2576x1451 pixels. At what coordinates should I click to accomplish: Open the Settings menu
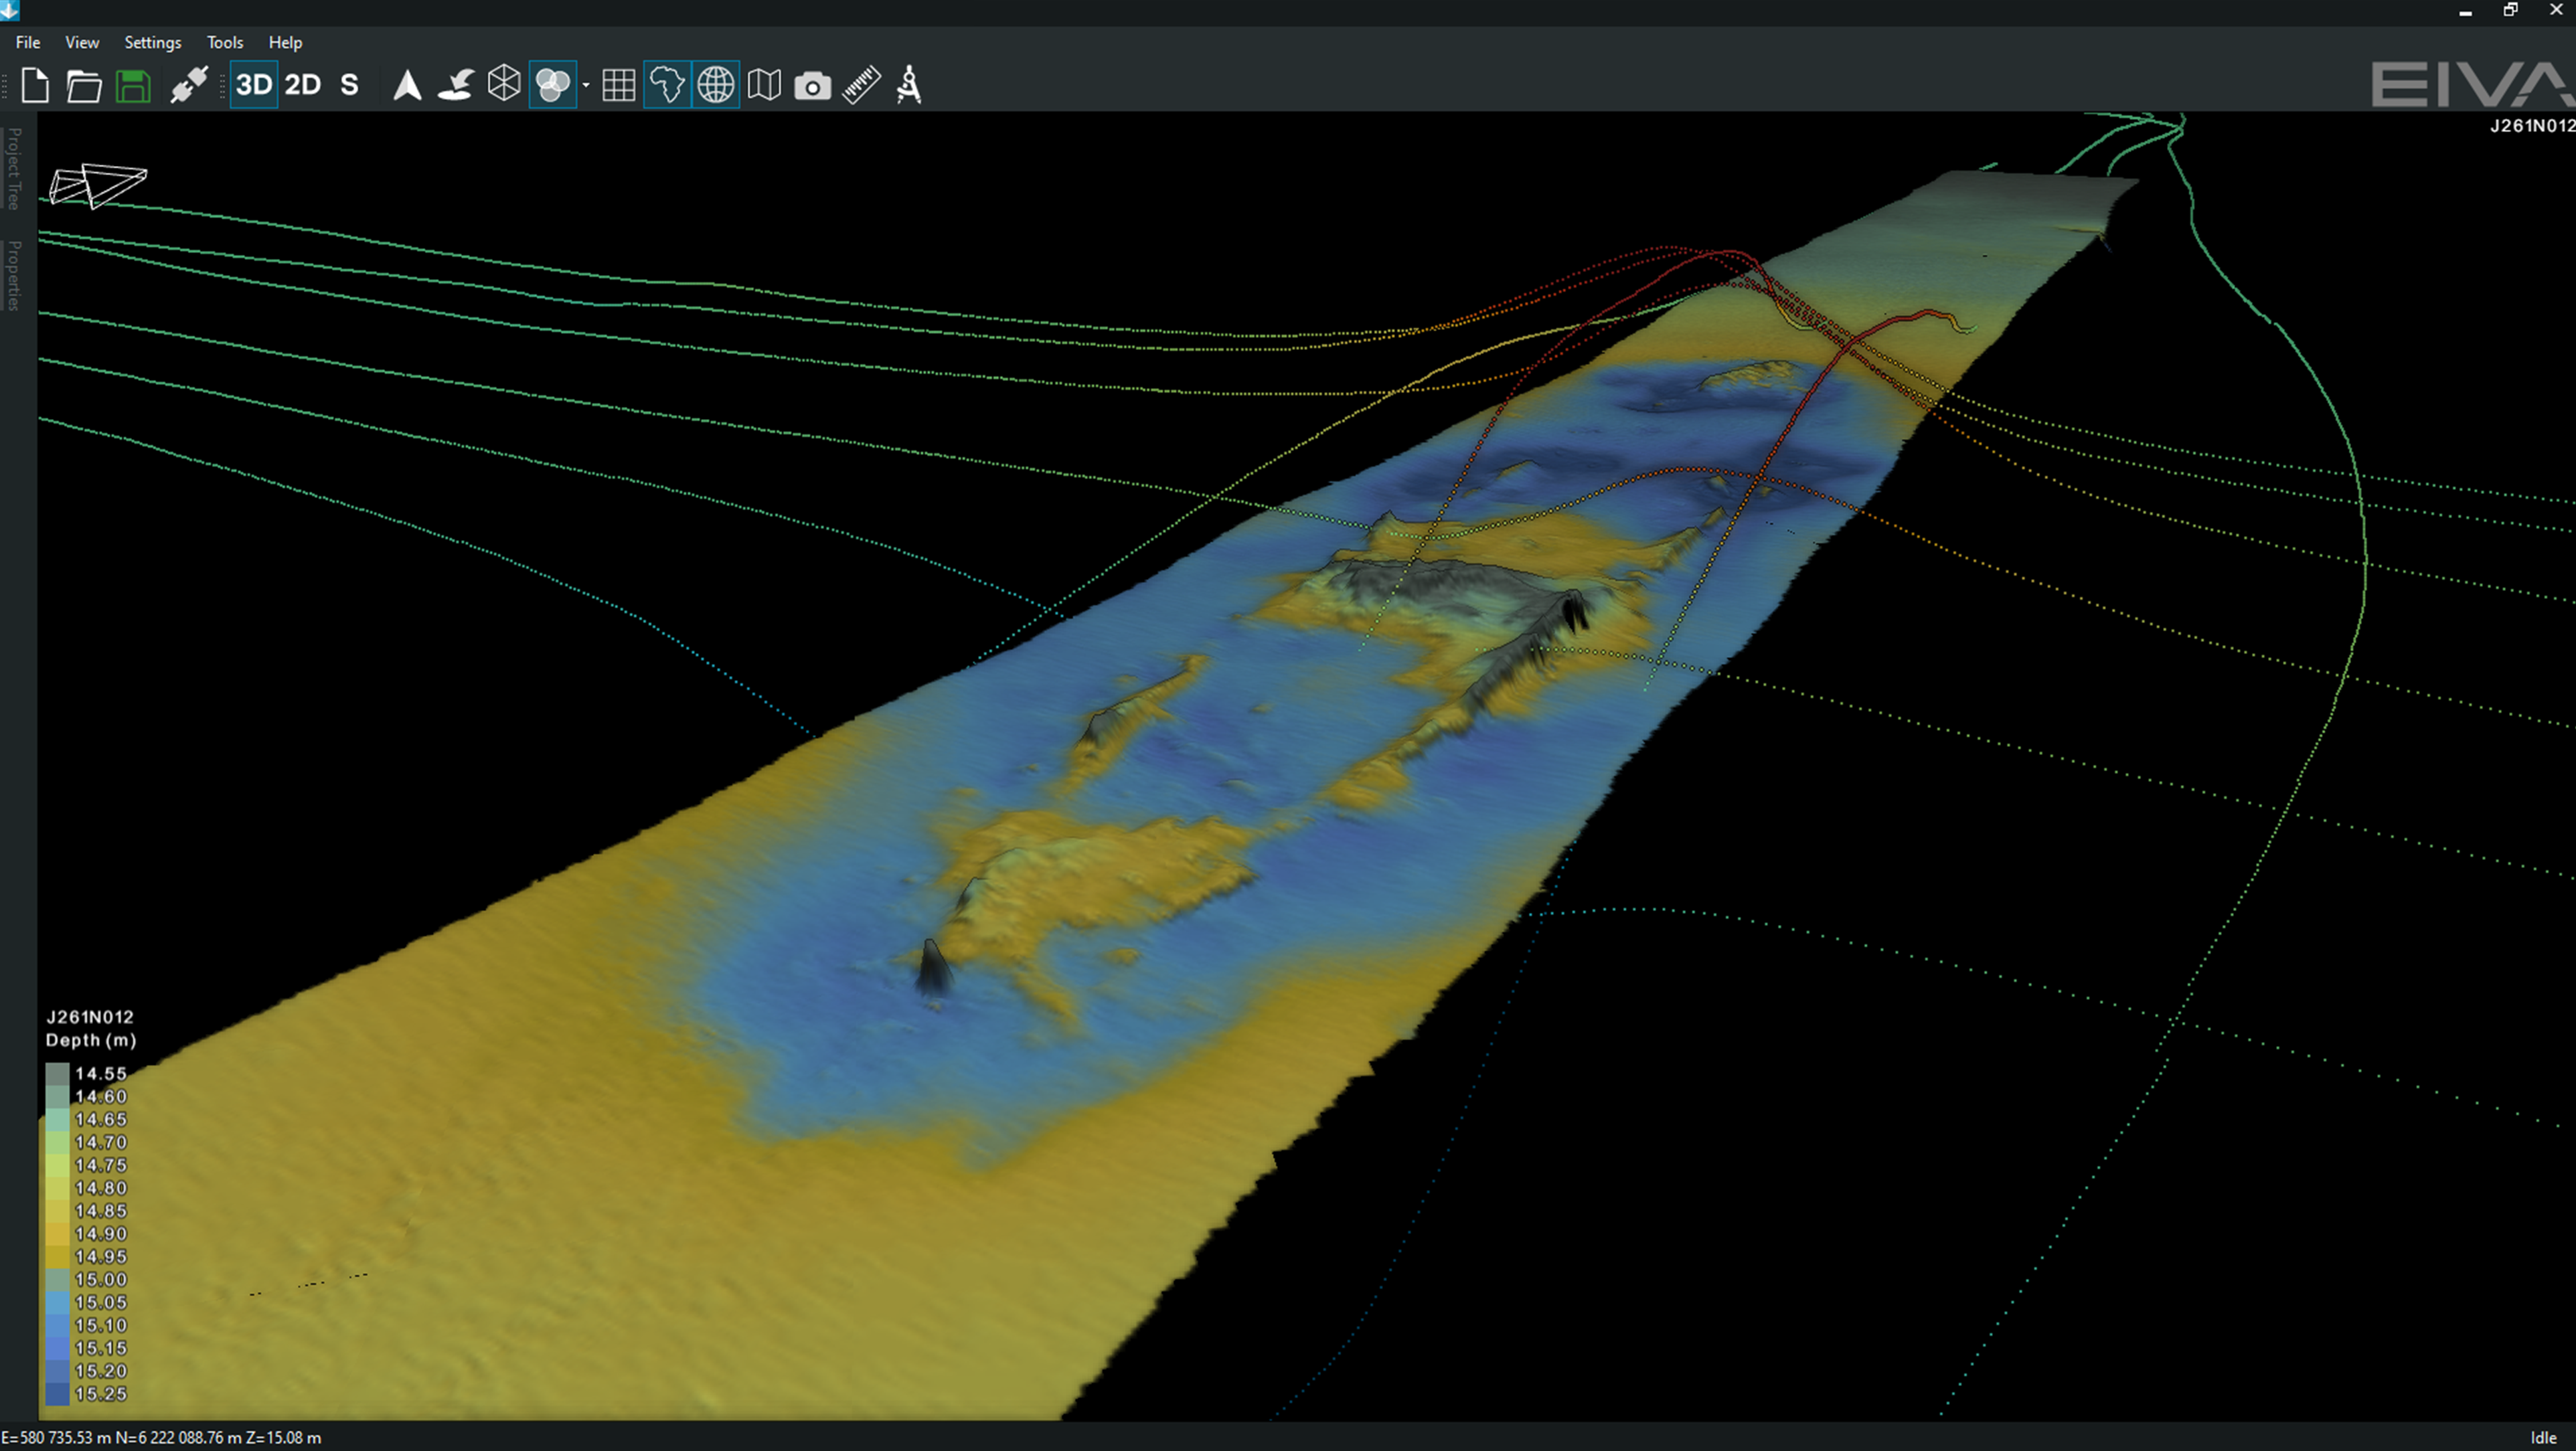(152, 42)
